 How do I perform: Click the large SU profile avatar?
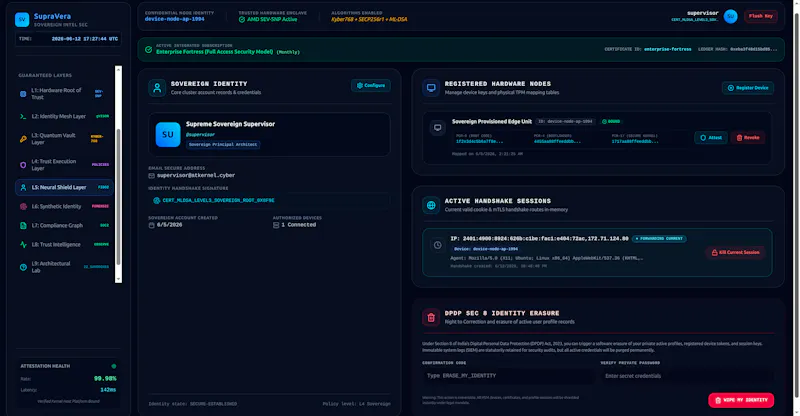[168, 134]
